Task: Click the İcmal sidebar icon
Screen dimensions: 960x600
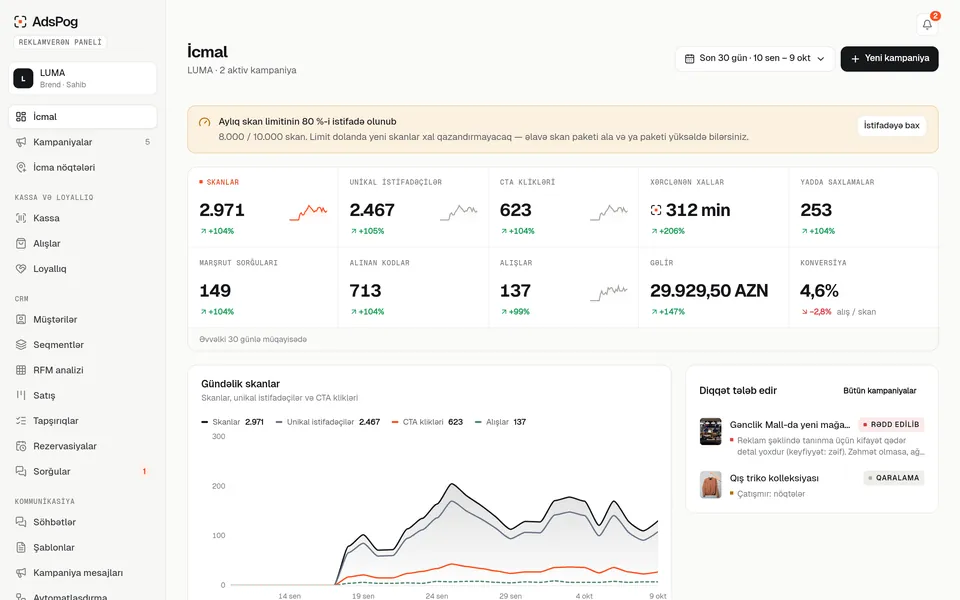Action: (21, 117)
